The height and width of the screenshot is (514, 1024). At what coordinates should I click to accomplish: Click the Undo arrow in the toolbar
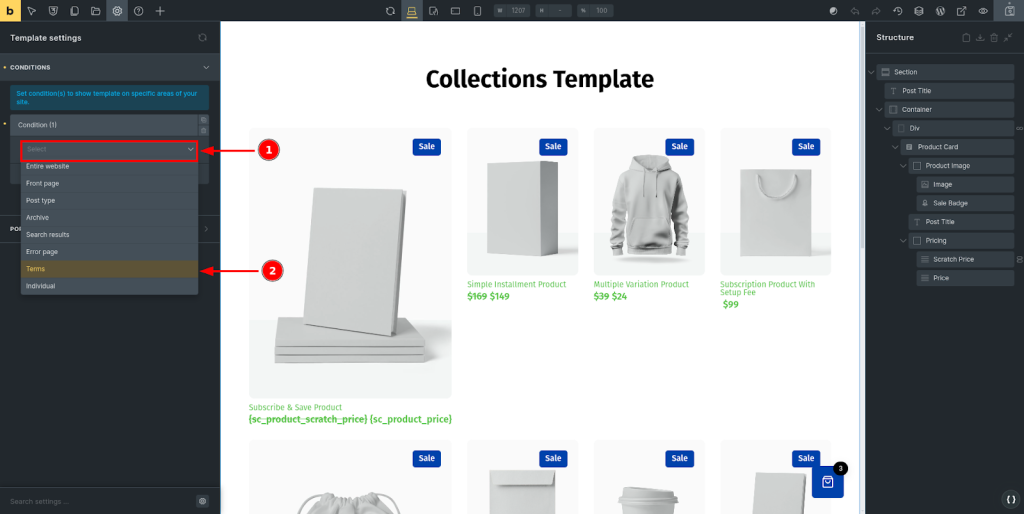point(855,11)
